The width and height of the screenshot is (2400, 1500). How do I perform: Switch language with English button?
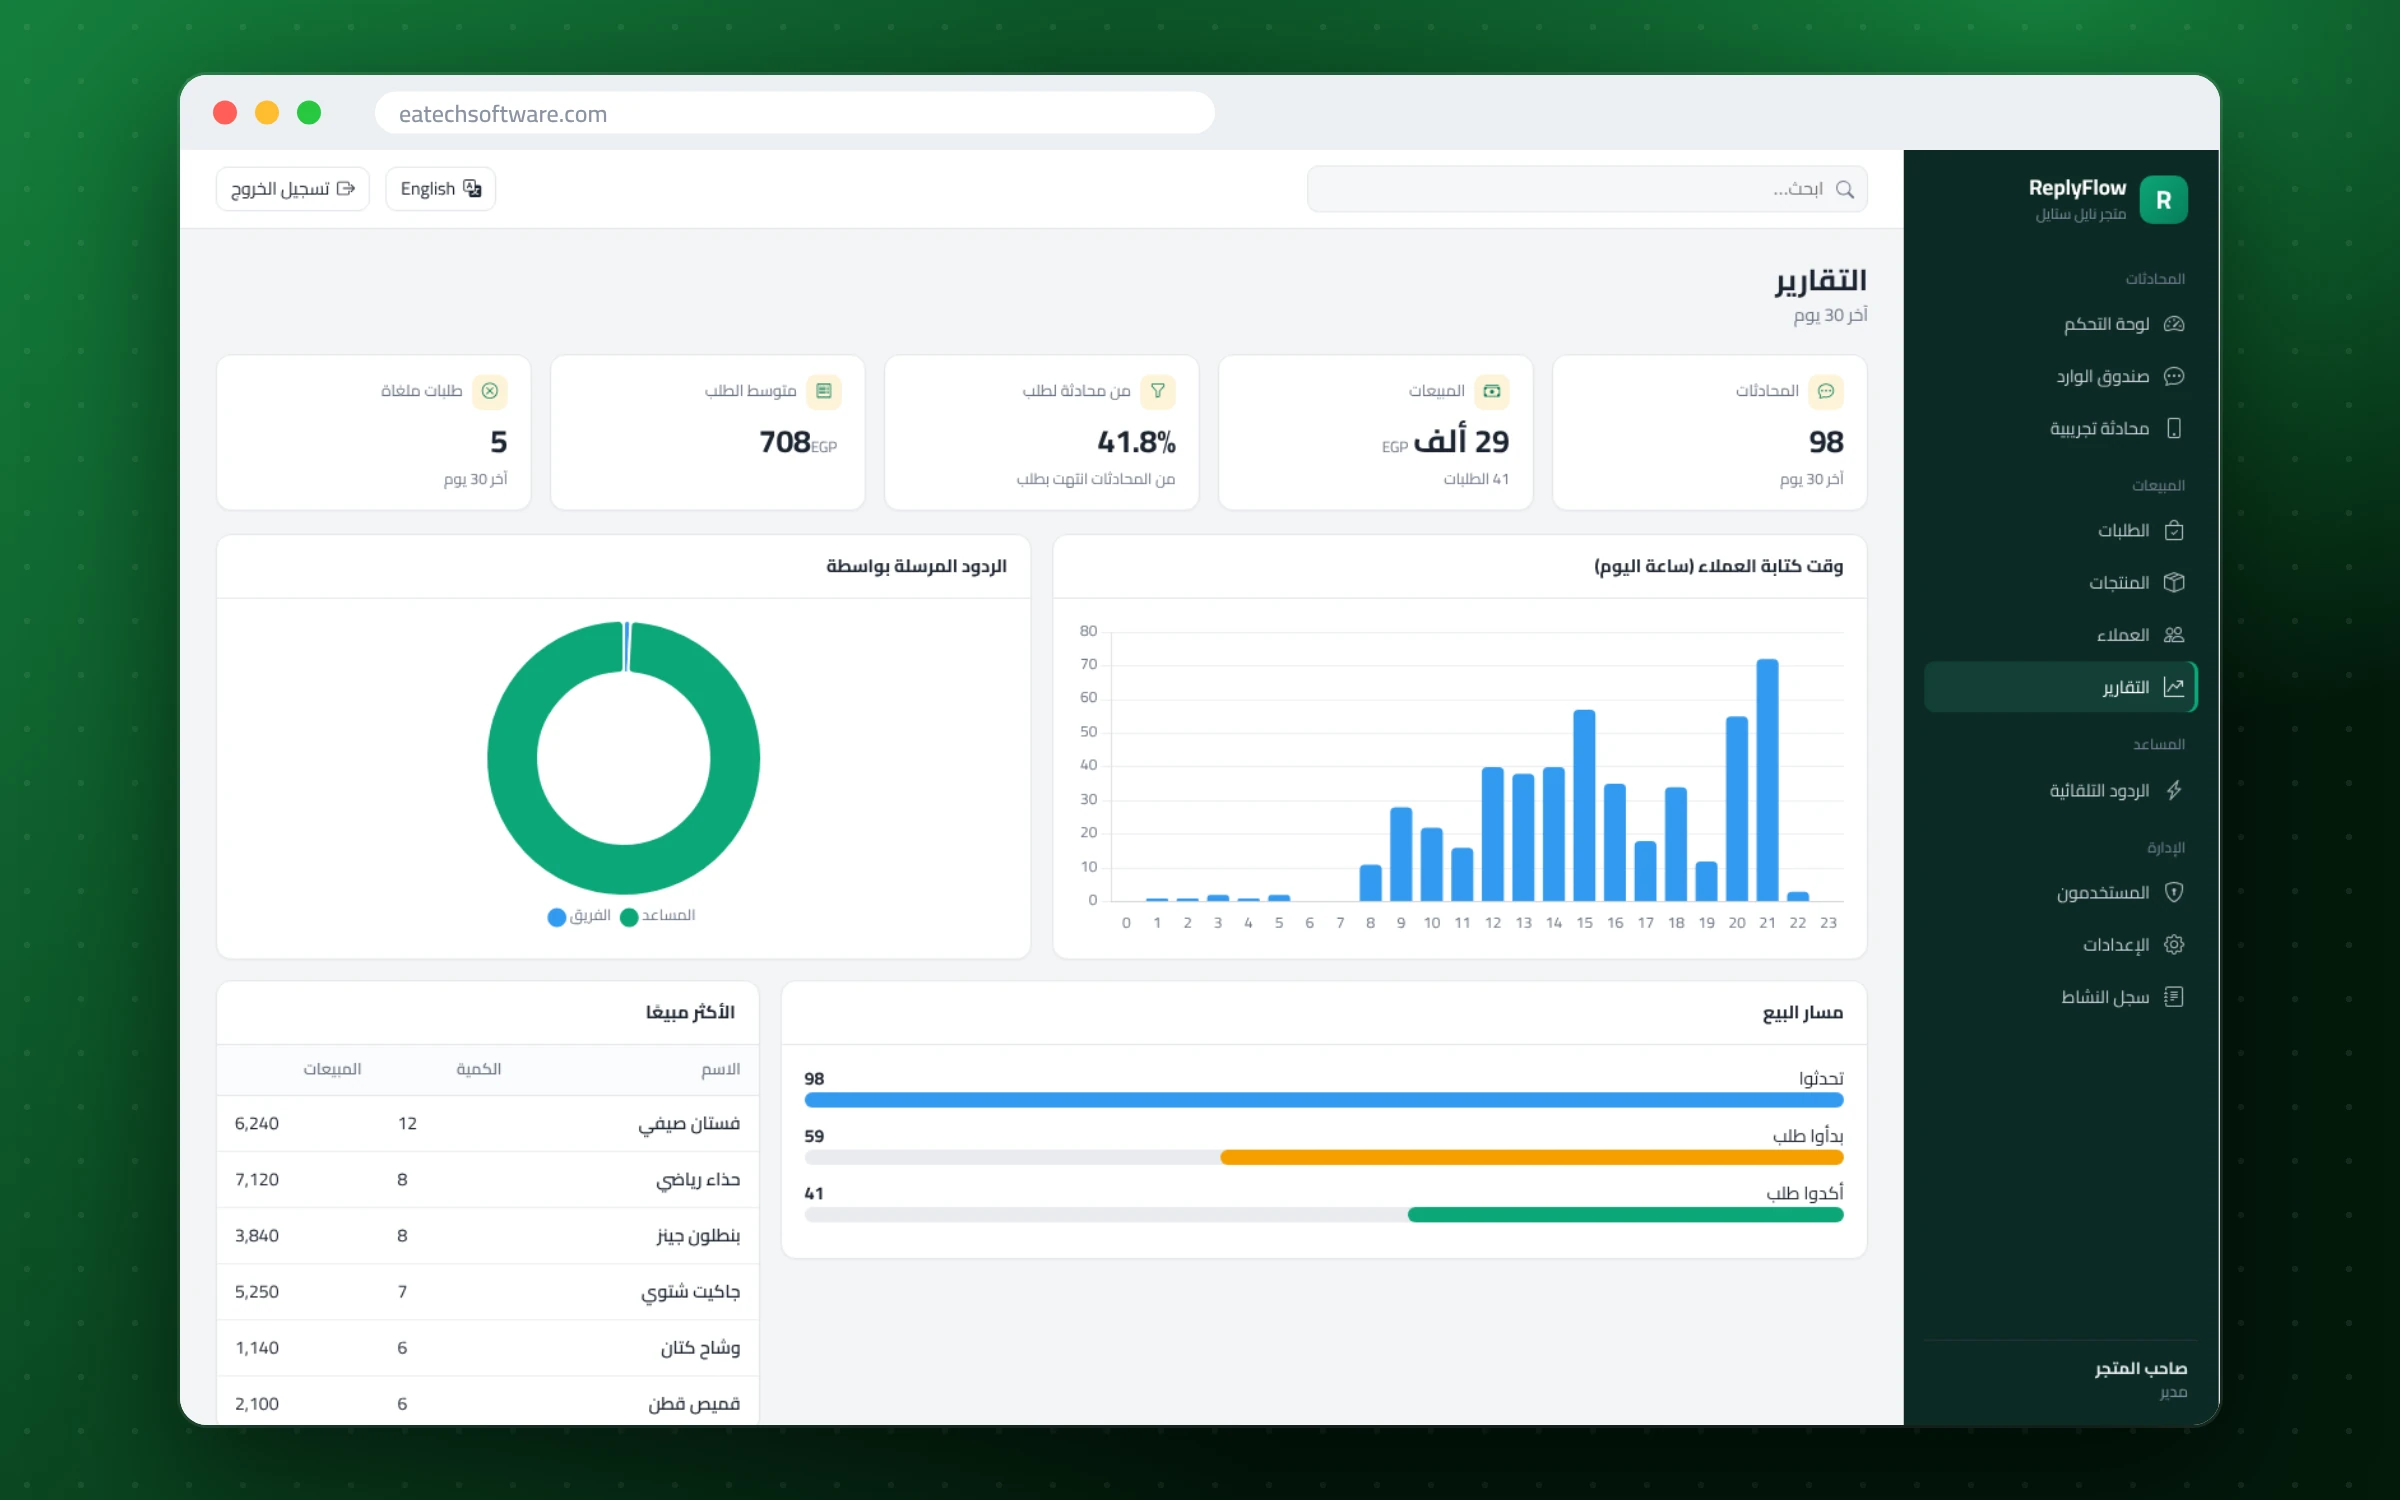click(x=440, y=189)
